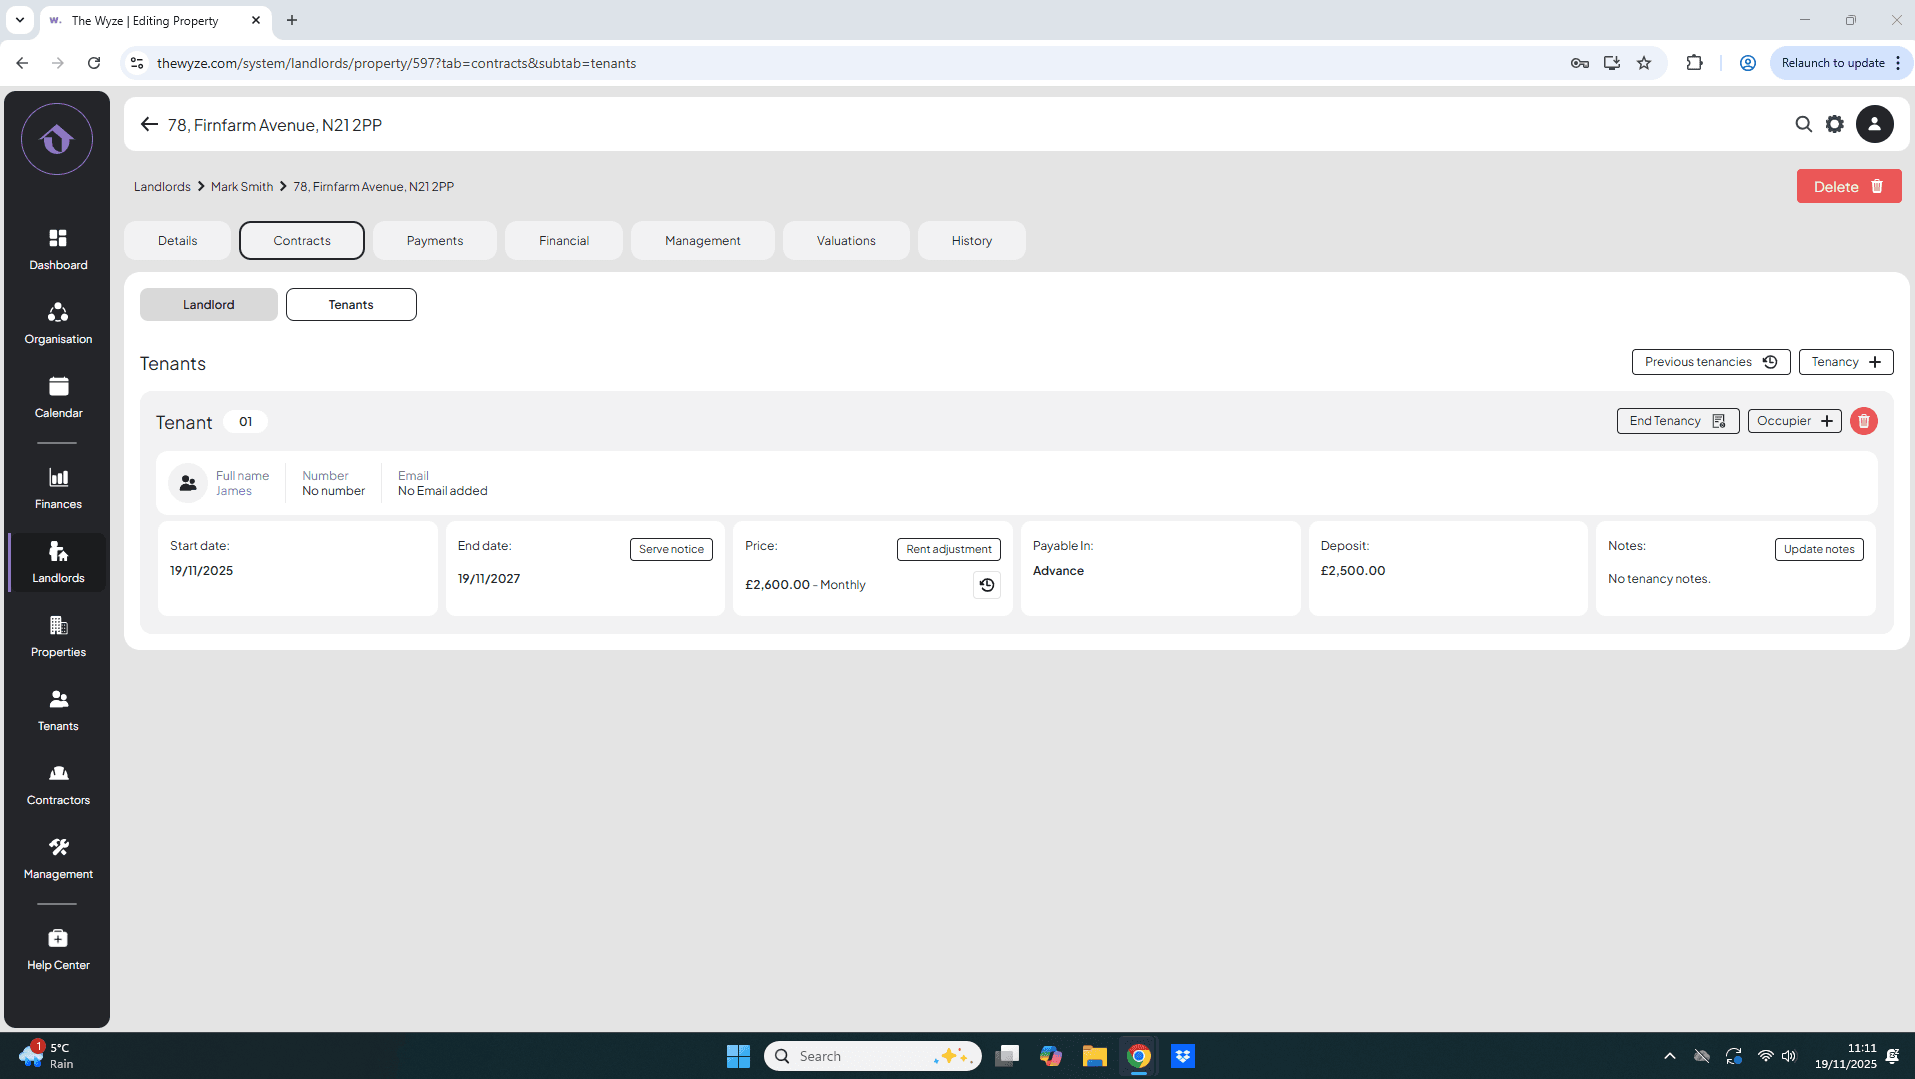
Task: Expand Previous tenancies list
Action: pos(1710,362)
